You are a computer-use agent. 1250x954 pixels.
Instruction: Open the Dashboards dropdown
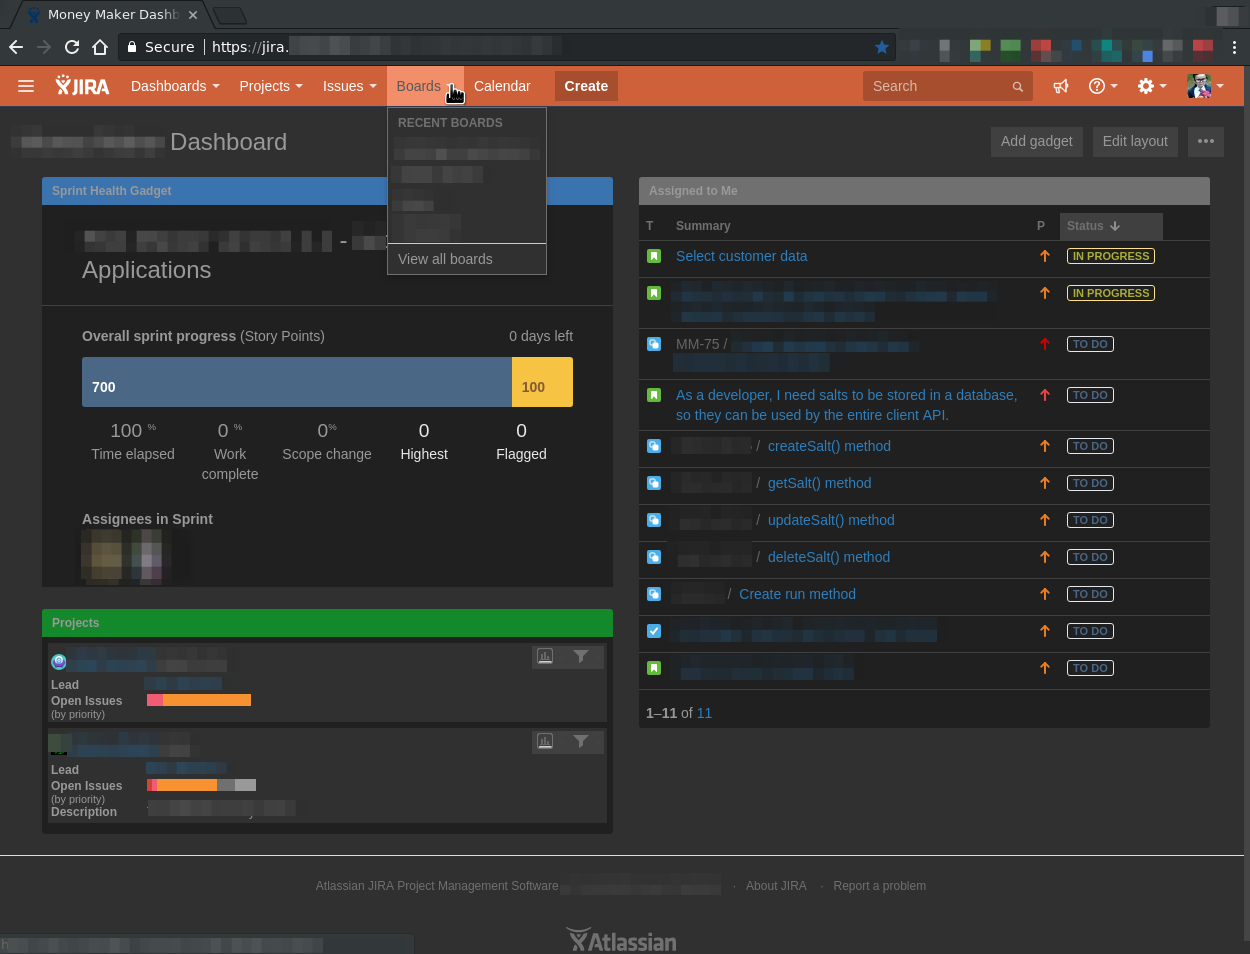click(x=174, y=86)
